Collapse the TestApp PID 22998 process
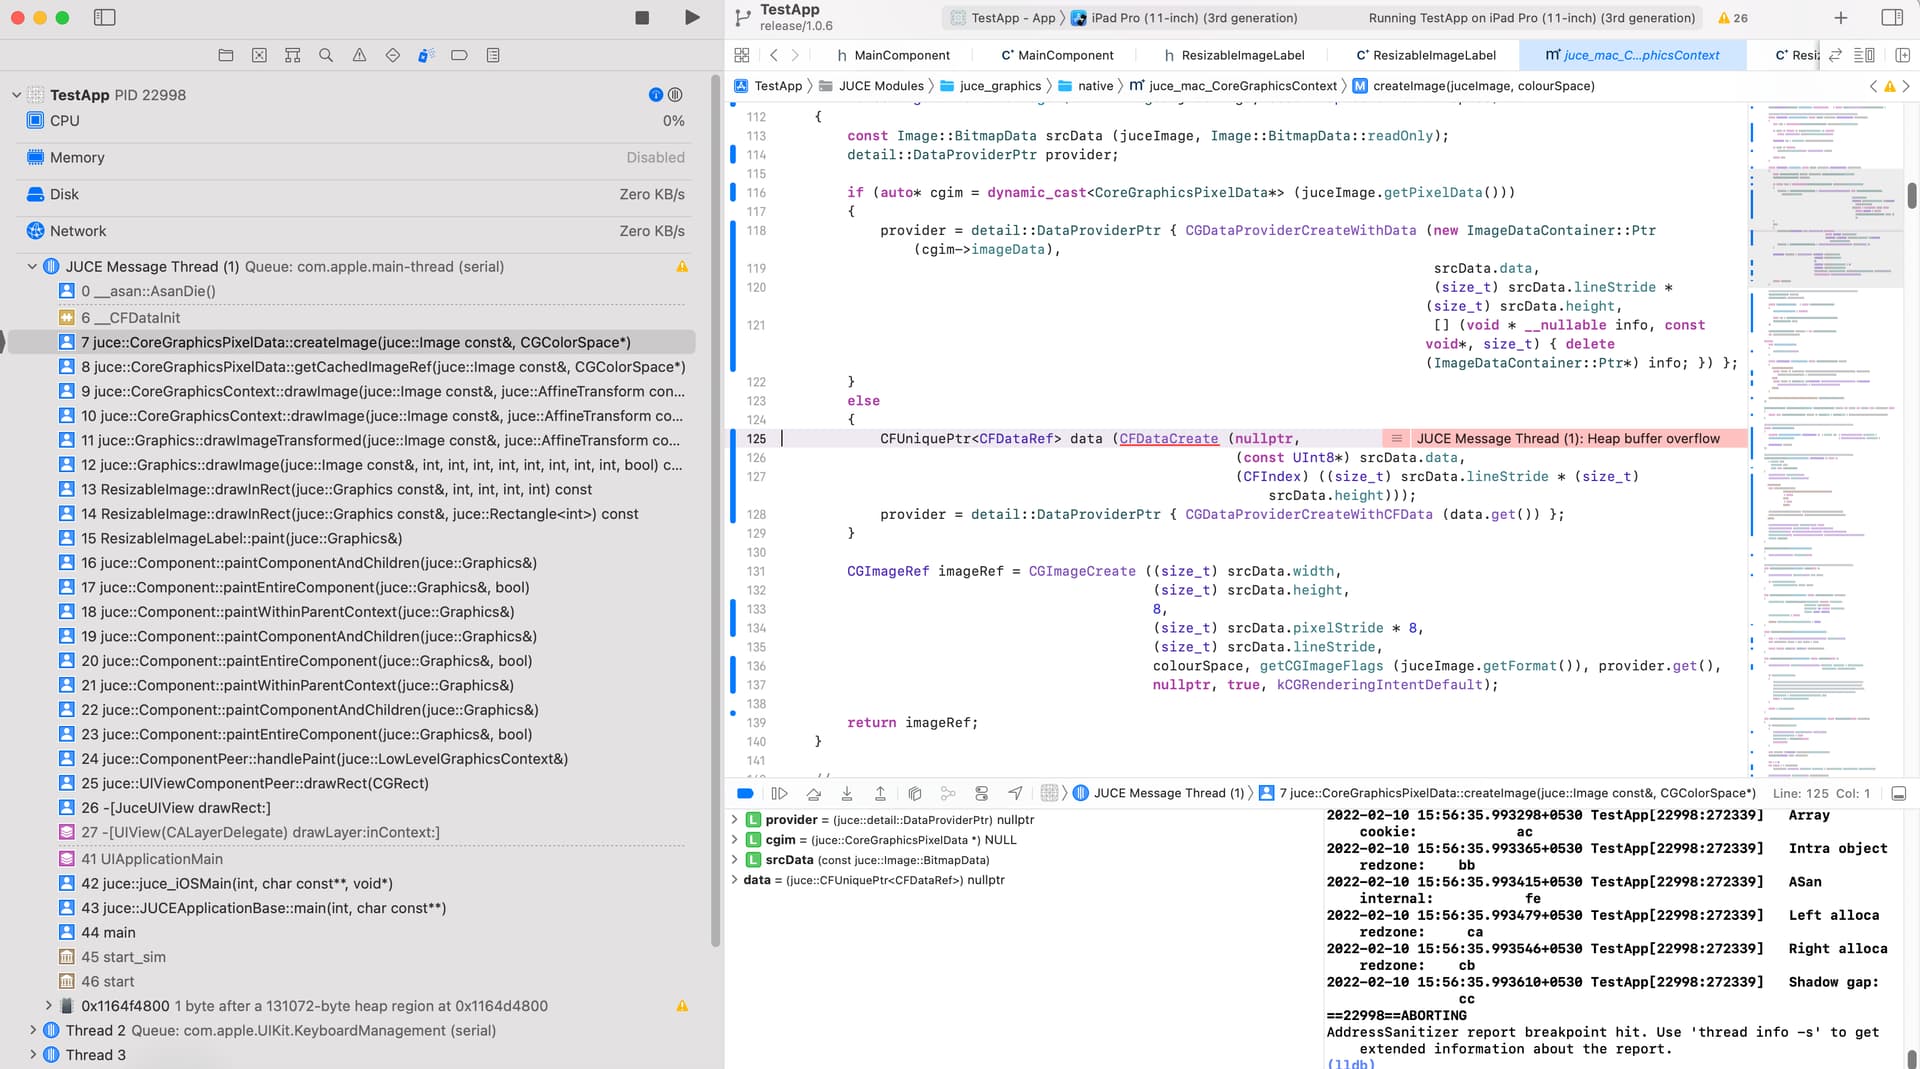Viewport: 1920px width, 1069px height. [x=16, y=95]
